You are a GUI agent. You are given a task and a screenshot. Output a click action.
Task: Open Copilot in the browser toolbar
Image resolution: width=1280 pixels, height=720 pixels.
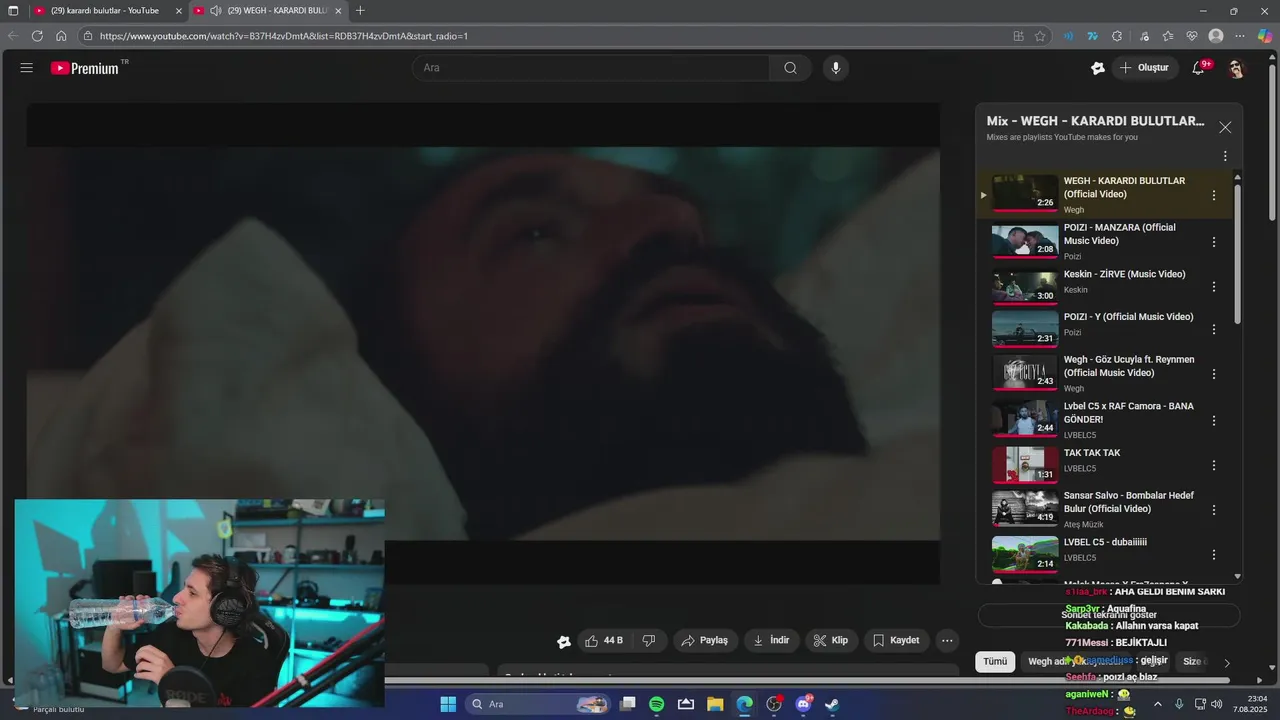(1265, 36)
